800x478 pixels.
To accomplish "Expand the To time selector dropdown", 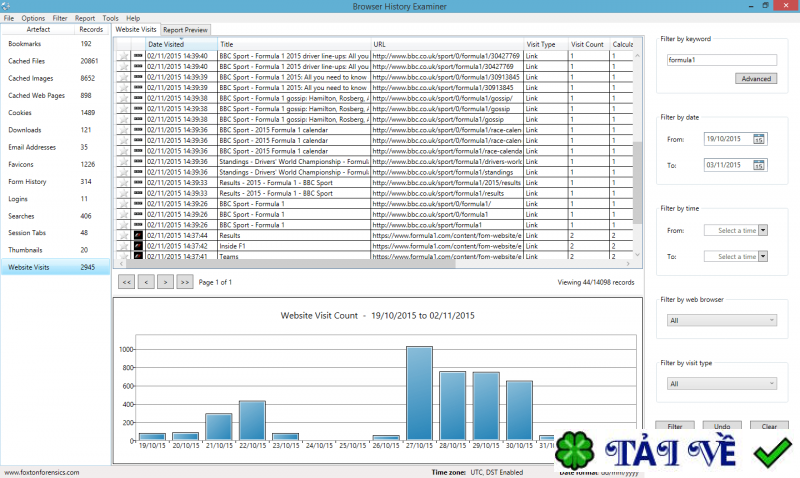I will tap(763, 256).
